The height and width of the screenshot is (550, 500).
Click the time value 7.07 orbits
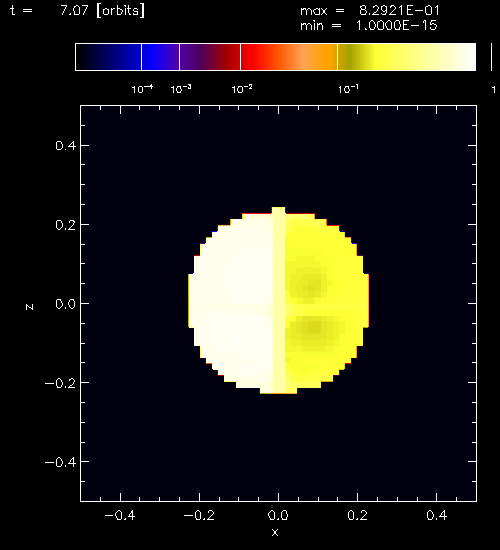tap(102, 11)
